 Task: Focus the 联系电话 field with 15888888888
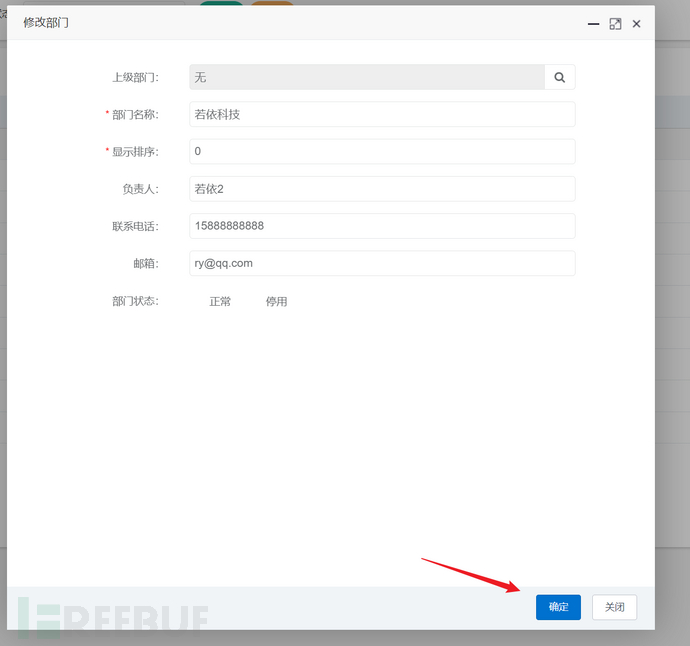pos(382,226)
